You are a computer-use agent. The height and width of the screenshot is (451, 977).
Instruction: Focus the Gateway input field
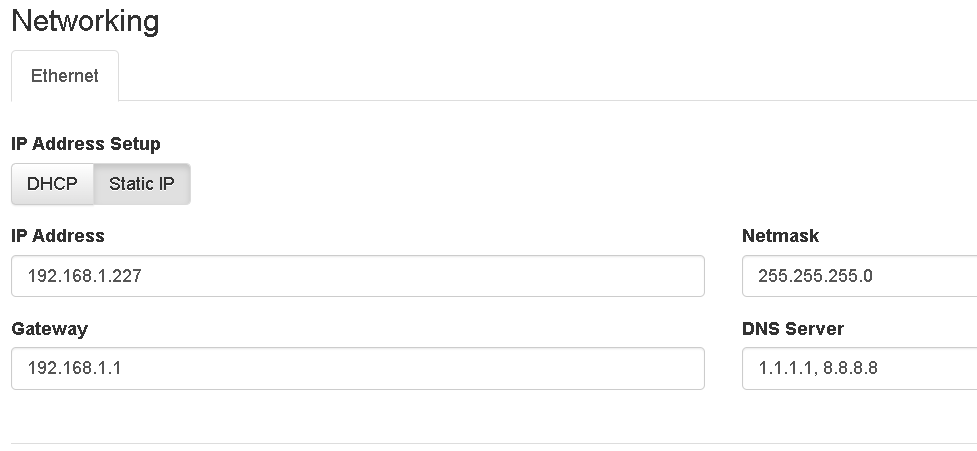click(x=358, y=368)
